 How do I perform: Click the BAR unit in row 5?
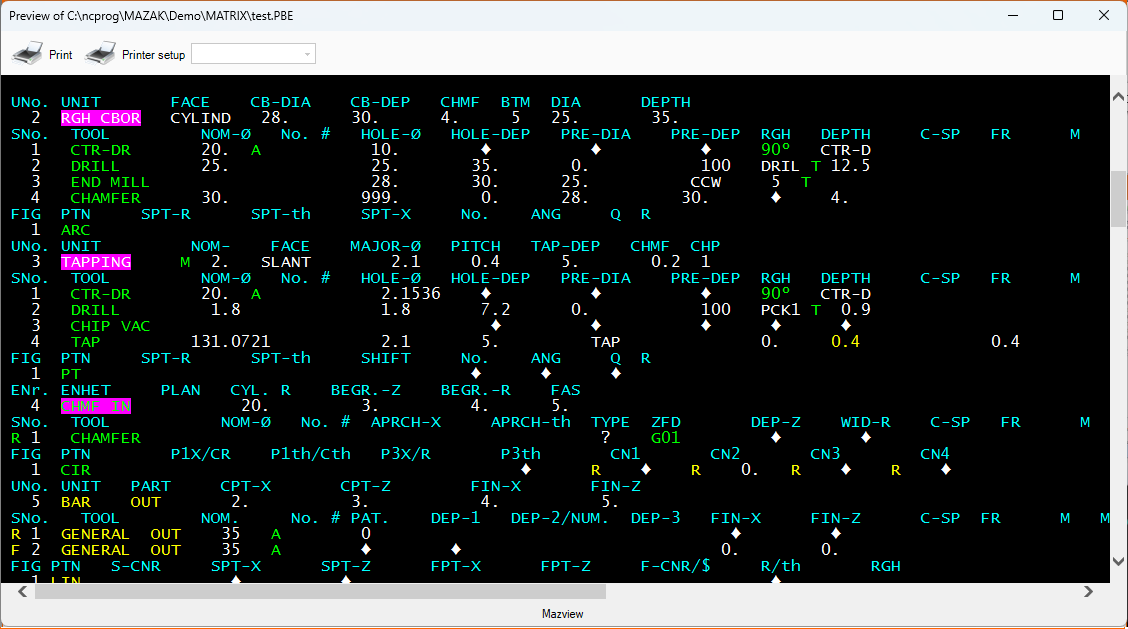pos(76,502)
